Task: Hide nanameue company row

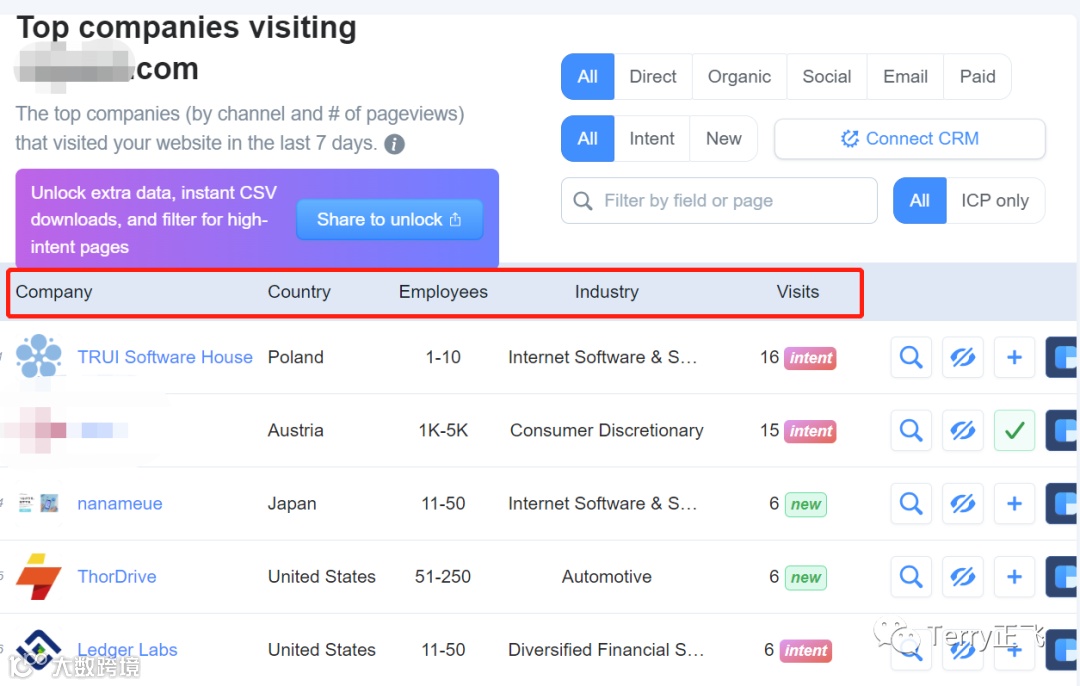Action: point(962,503)
